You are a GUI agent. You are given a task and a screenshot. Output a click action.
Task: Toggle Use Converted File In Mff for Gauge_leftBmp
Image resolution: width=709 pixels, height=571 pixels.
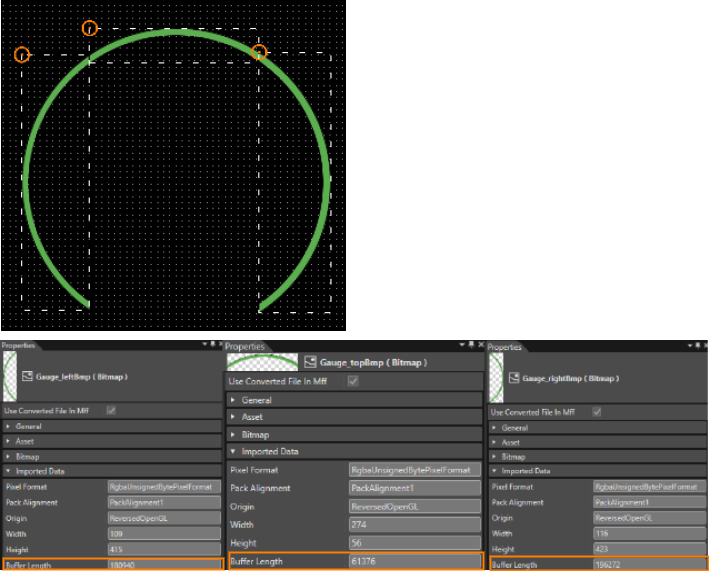point(111,411)
